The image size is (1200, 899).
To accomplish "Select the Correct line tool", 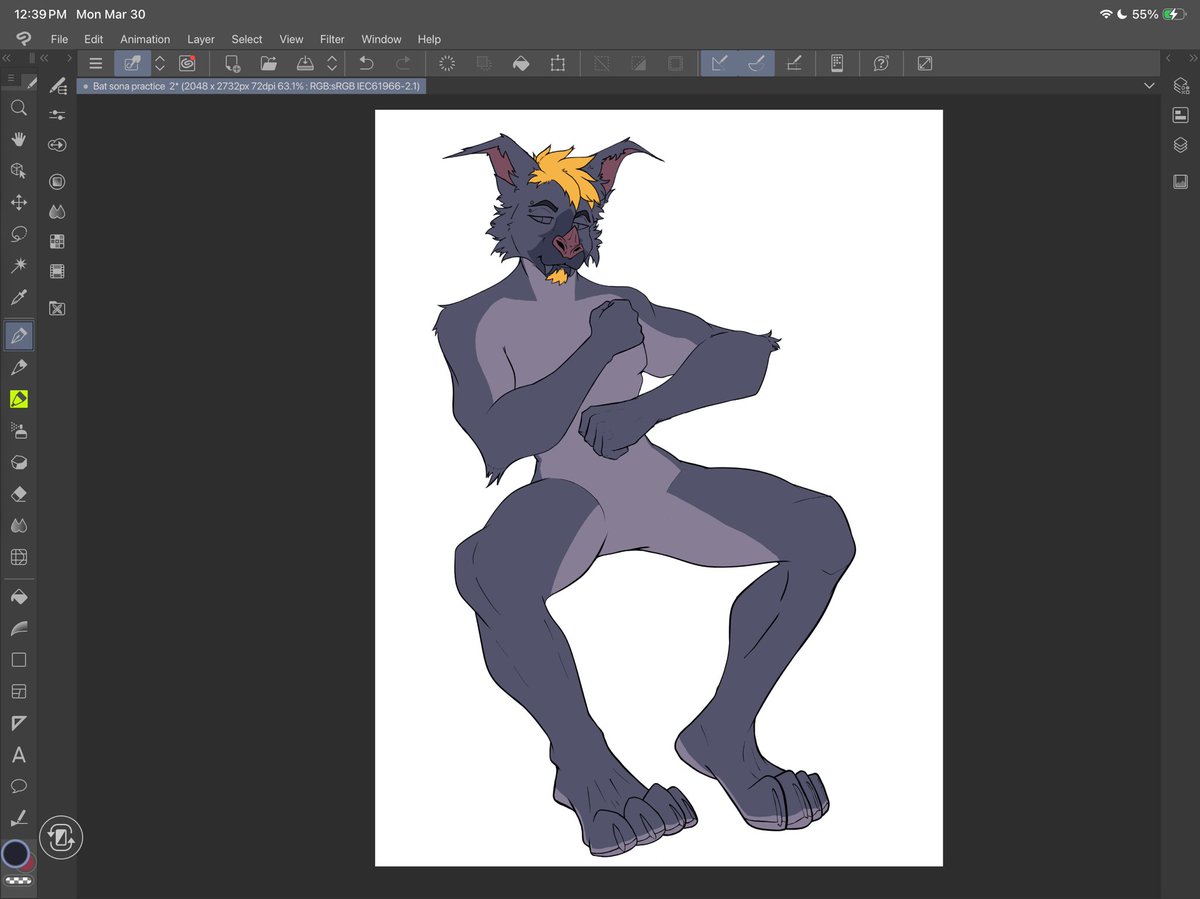I will point(18,818).
